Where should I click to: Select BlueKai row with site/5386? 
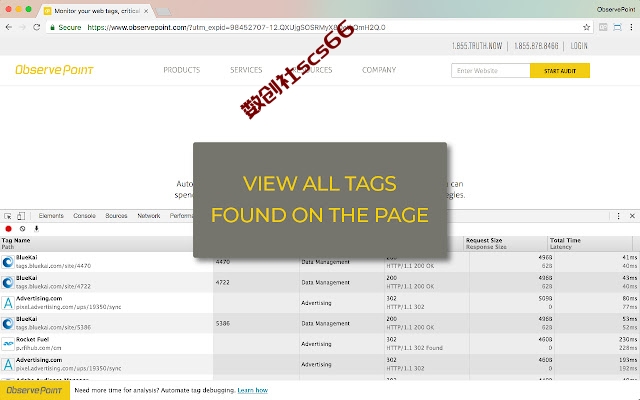[320, 323]
